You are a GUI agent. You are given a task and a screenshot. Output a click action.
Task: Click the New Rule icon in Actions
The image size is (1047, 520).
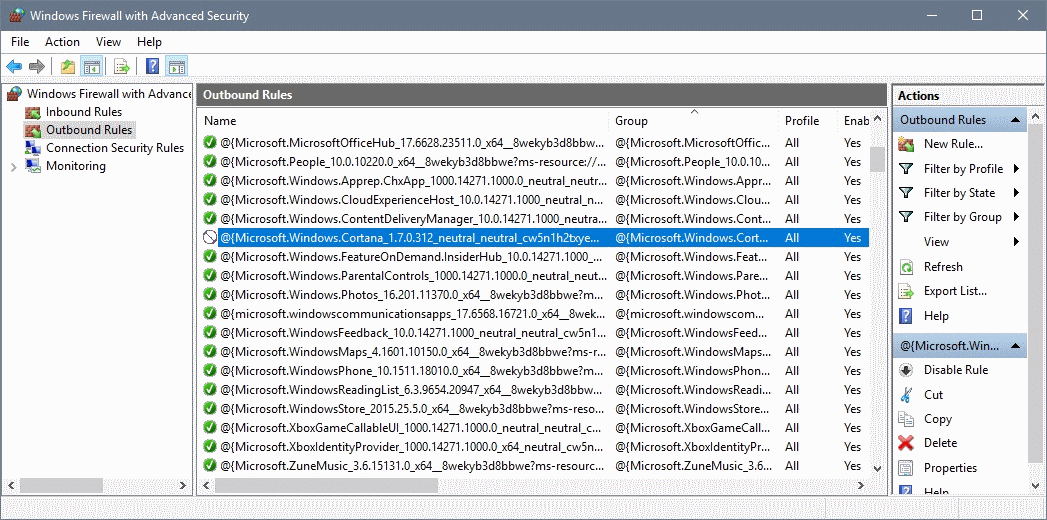(906, 144)
